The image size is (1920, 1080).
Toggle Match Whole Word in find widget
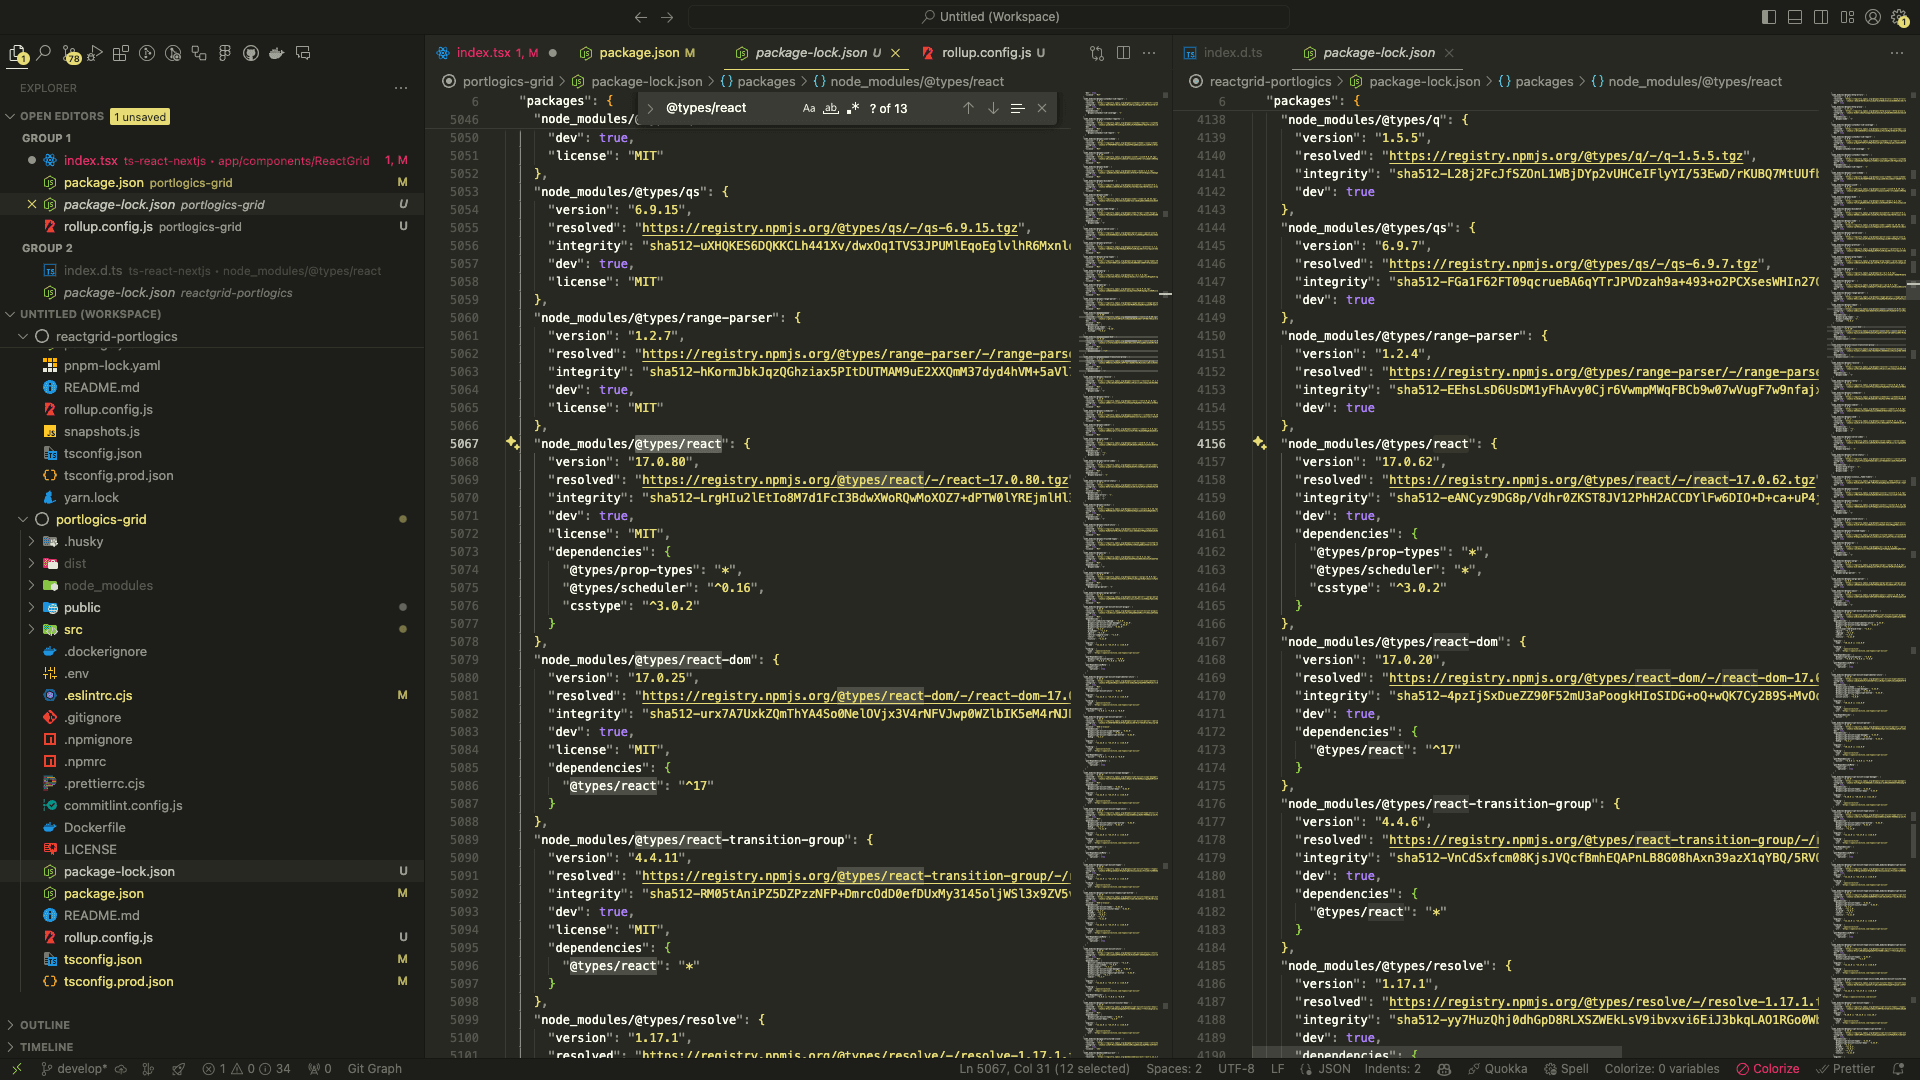pos(831,108)
